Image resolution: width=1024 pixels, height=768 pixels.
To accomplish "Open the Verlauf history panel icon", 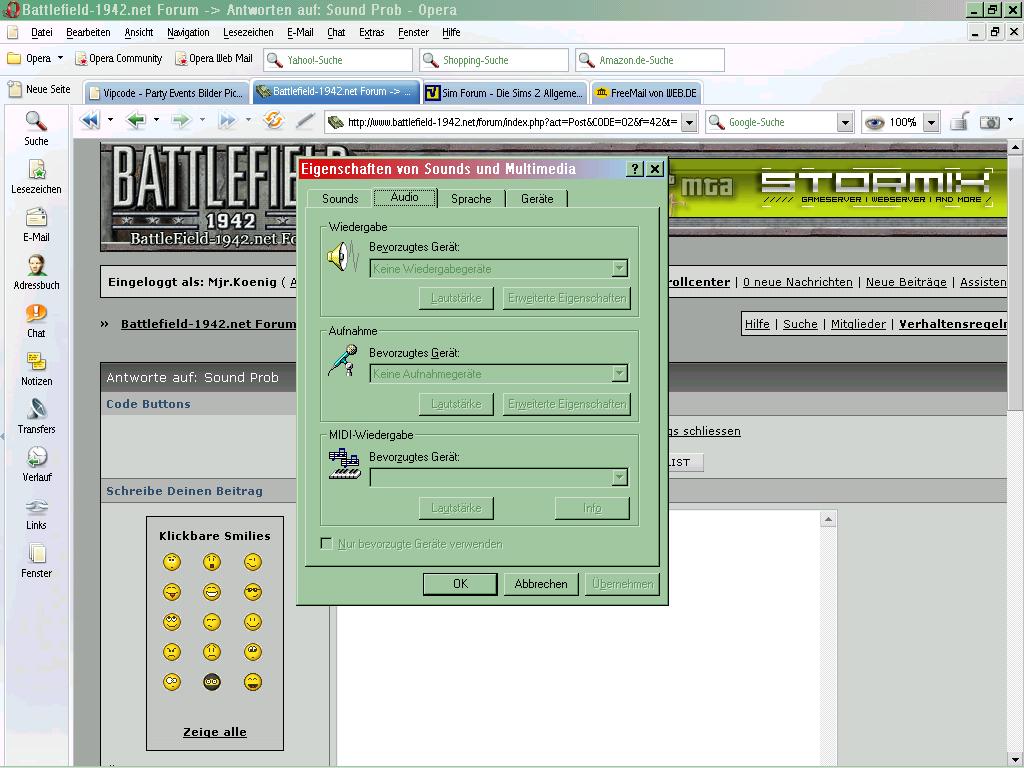I will [x=37, y=457].
